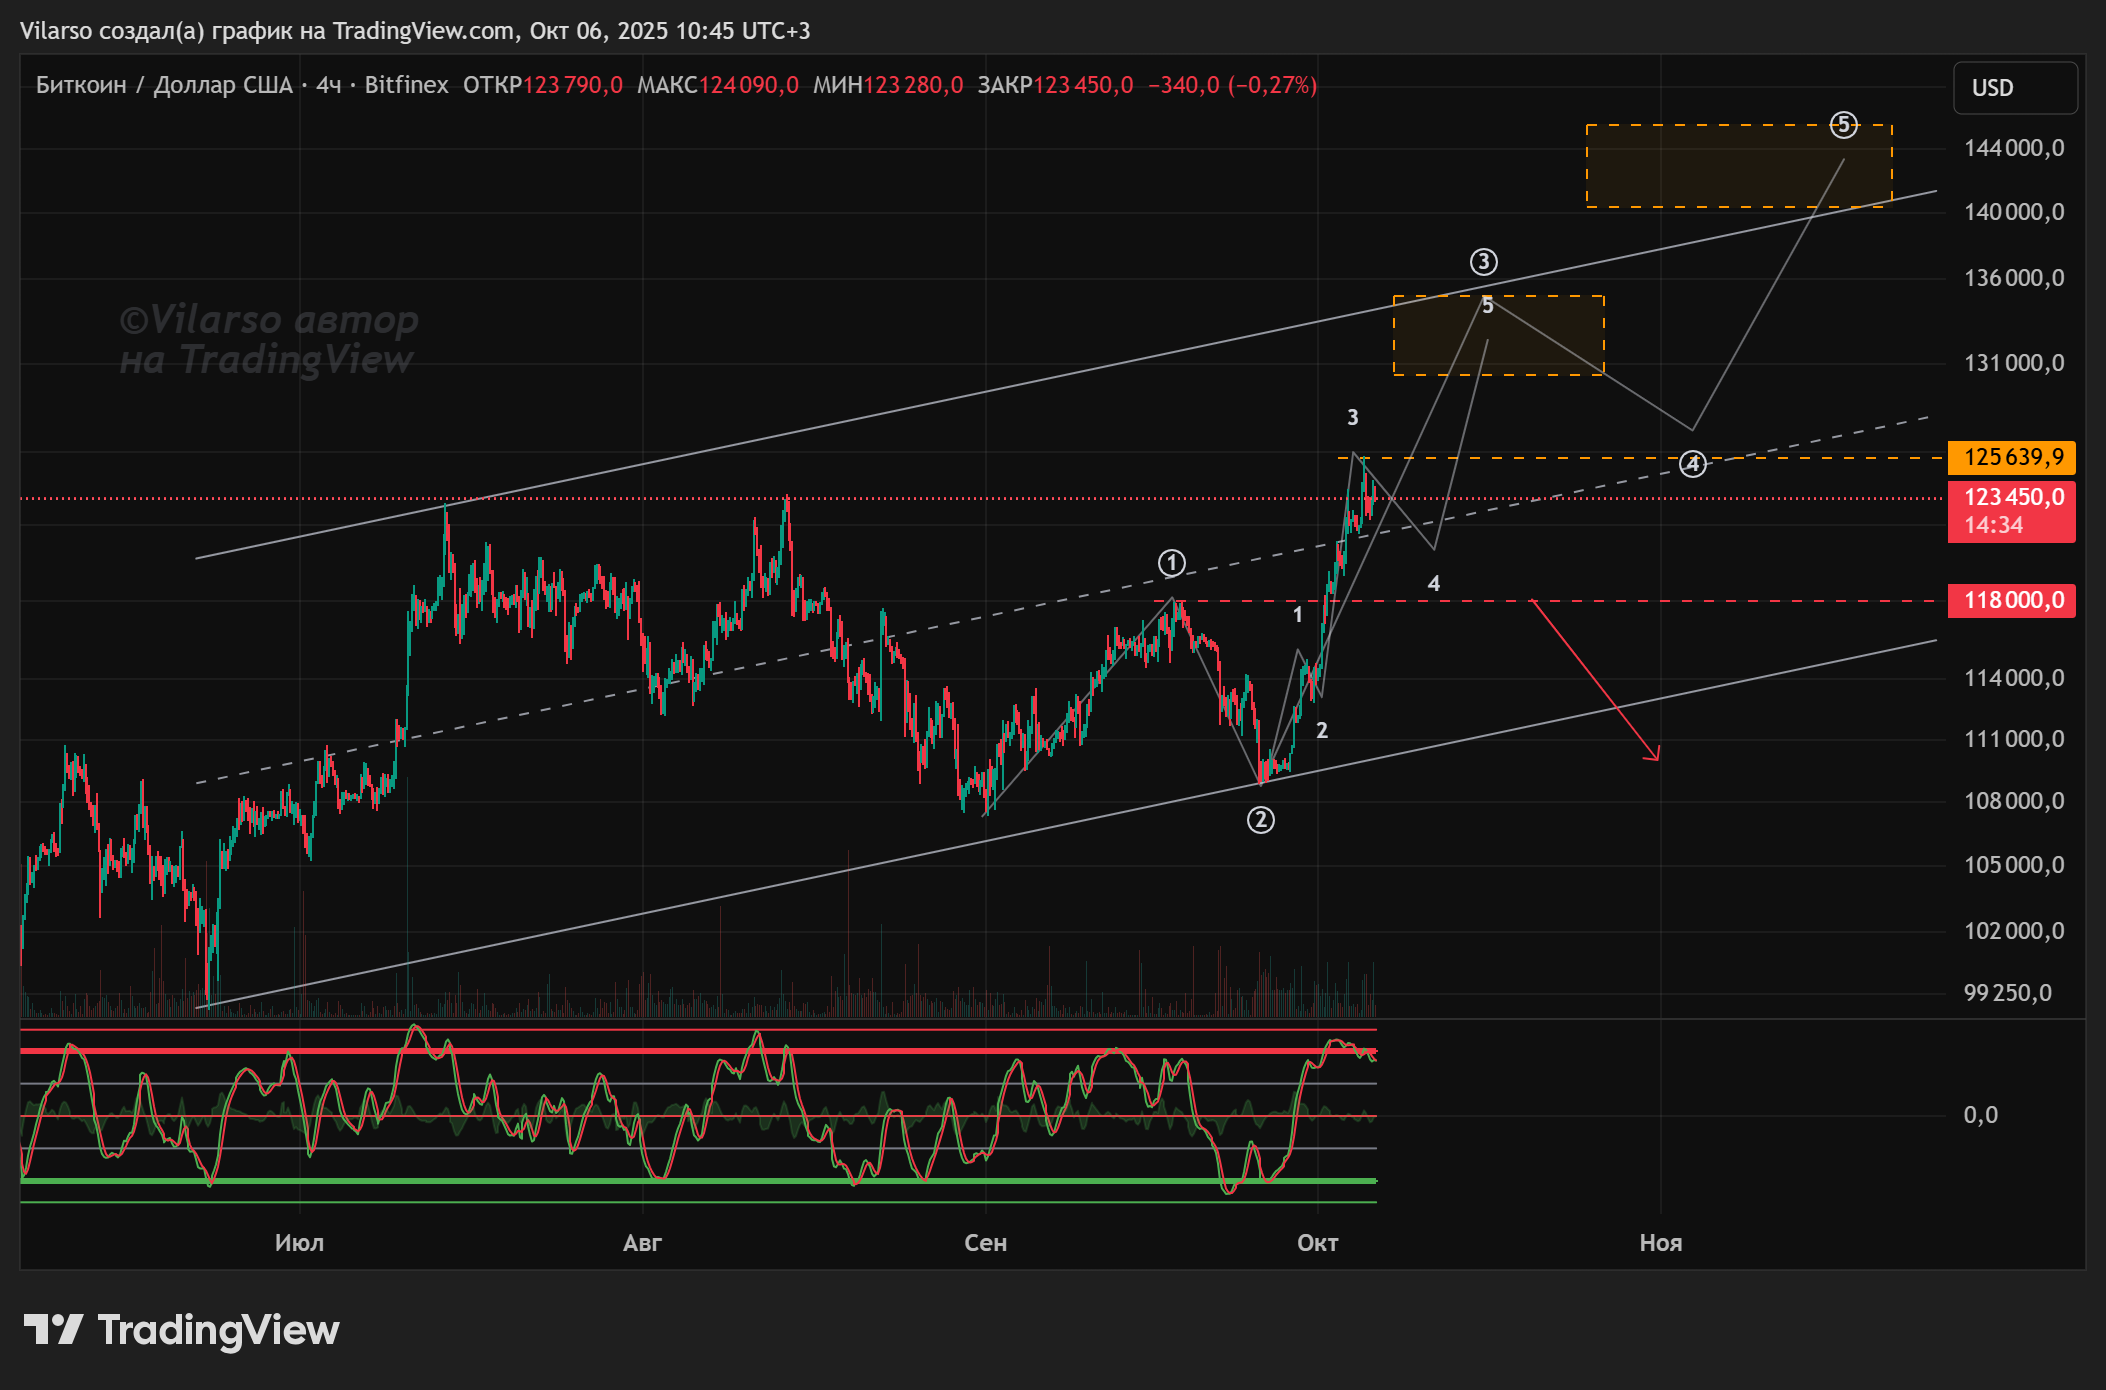Click the Ноя label on the time axis
Screen dimensions: 2106x1390
1660,1243
